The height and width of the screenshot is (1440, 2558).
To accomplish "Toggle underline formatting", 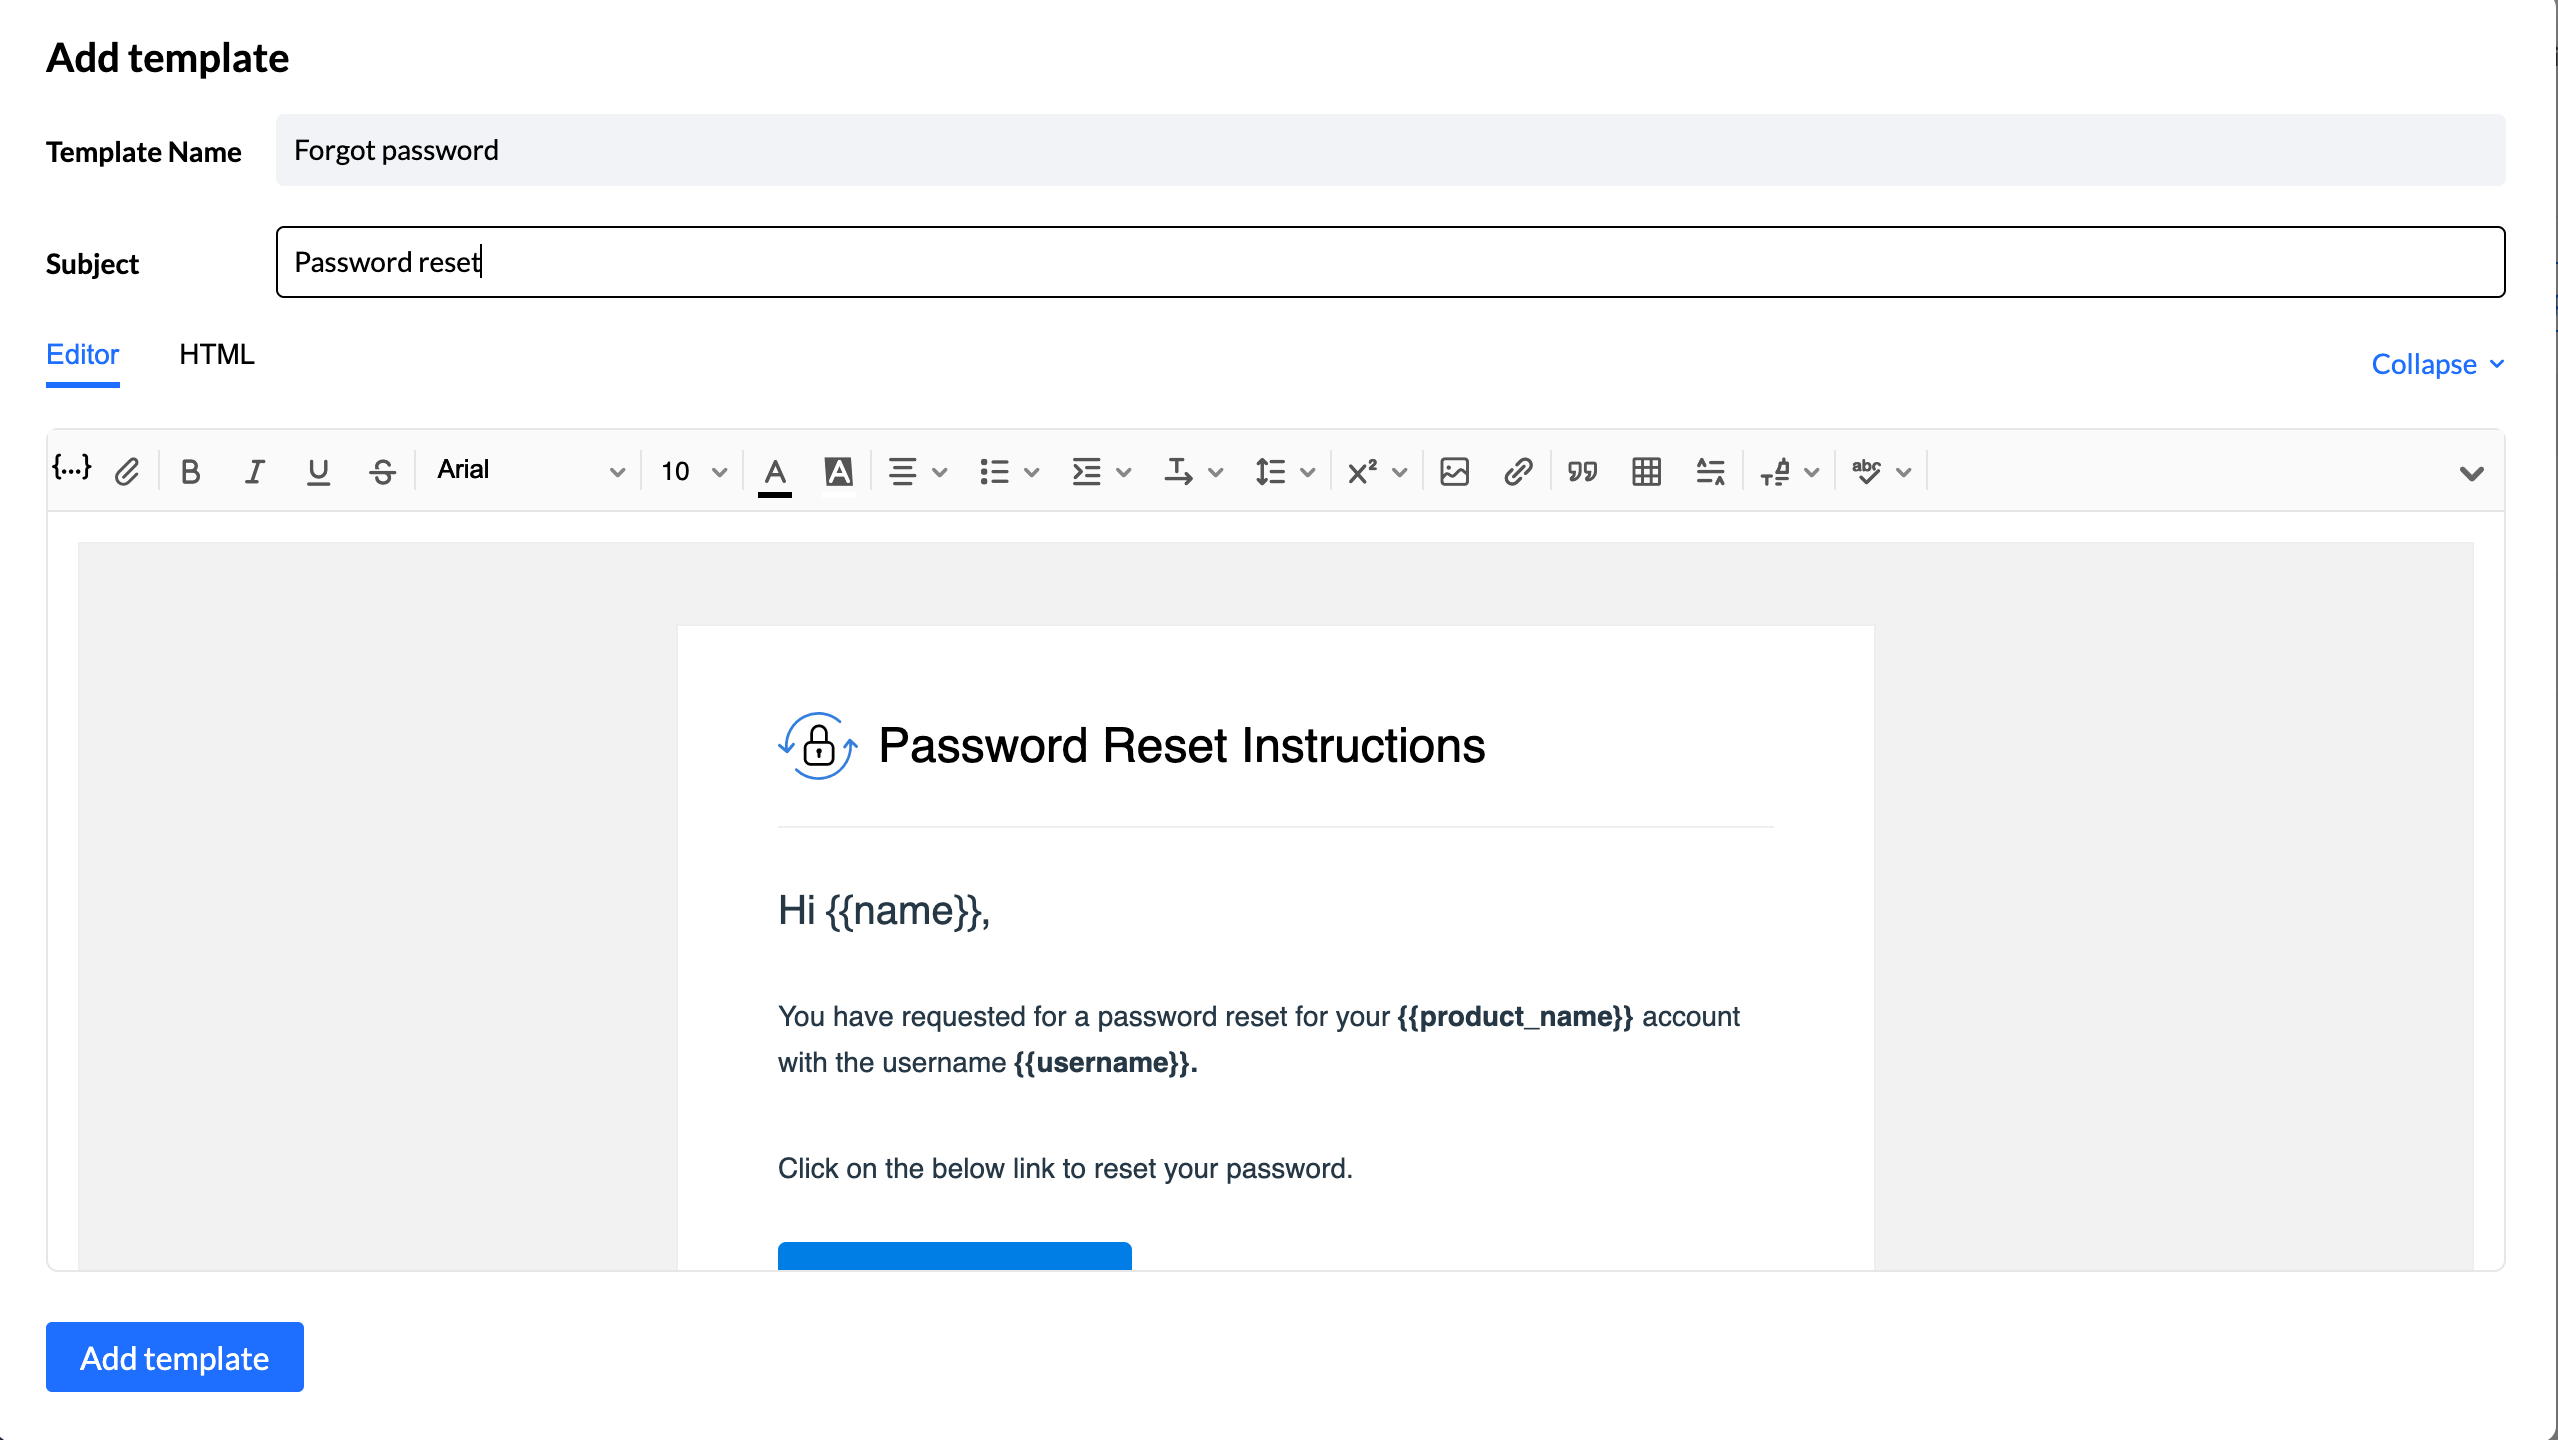I will coord(318,470).
